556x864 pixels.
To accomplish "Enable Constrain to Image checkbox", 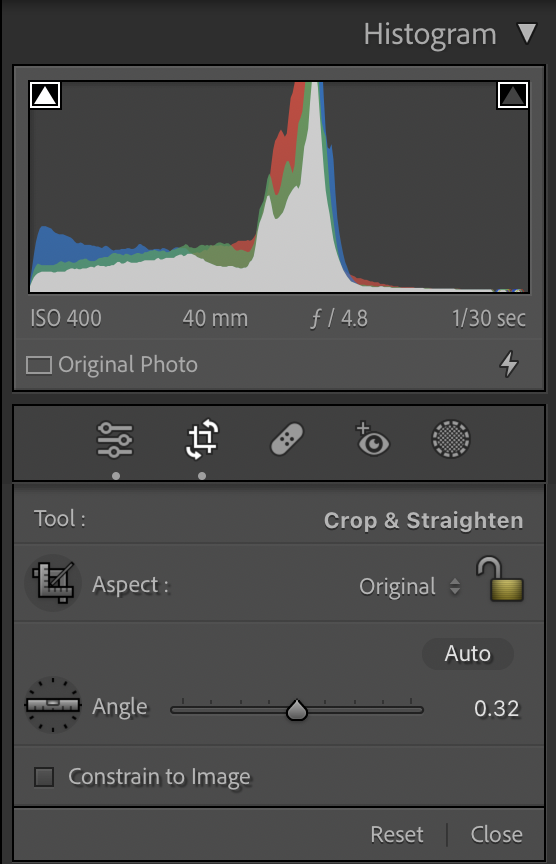I will pos(44,777).
